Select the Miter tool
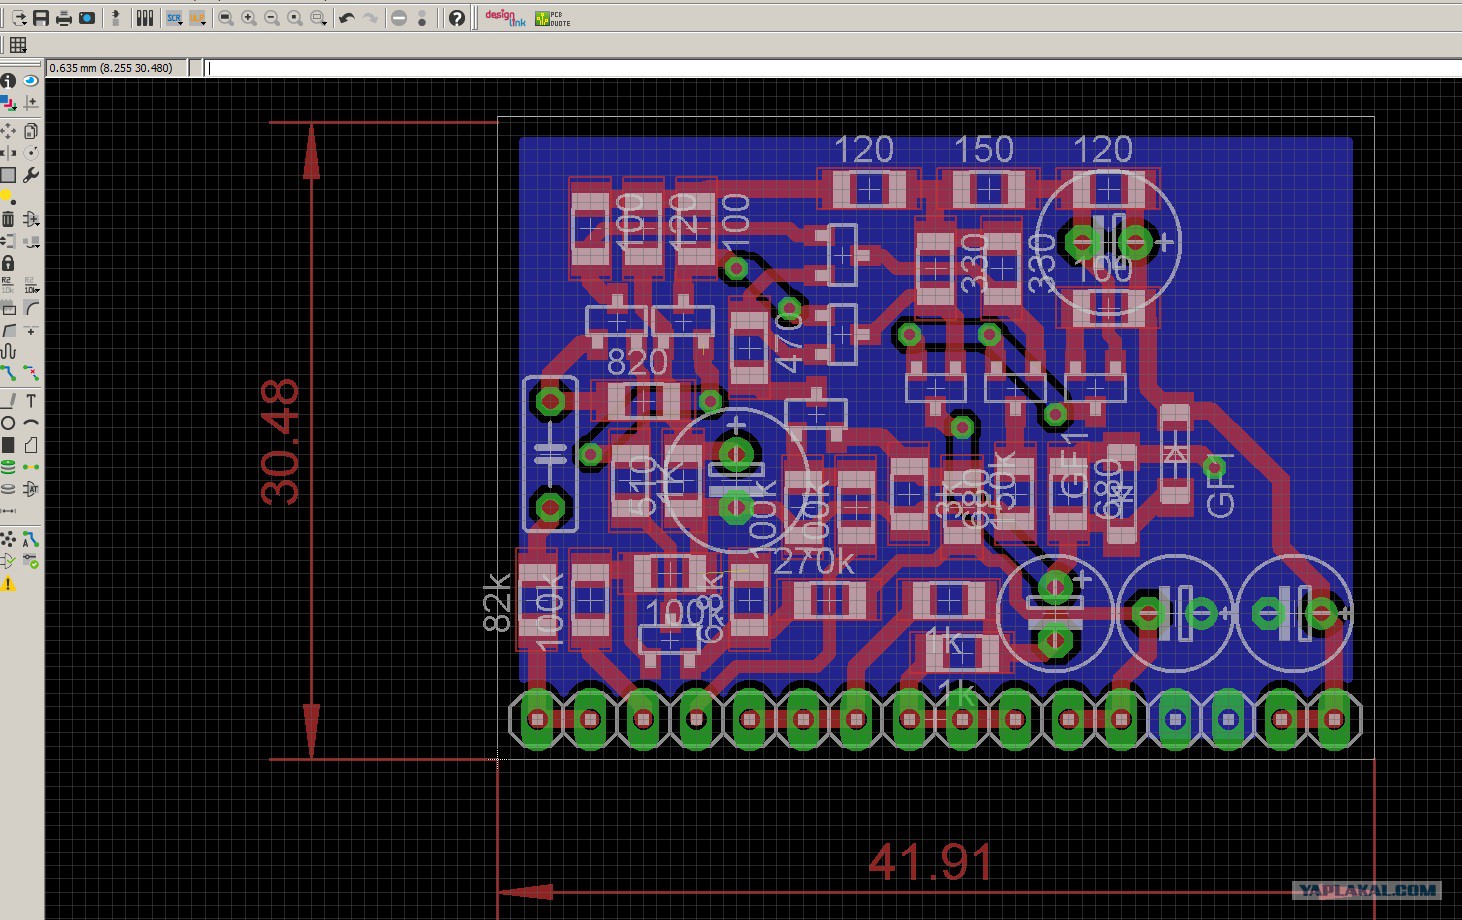This screenshot has width=1462, height=920. coord(31,307)
